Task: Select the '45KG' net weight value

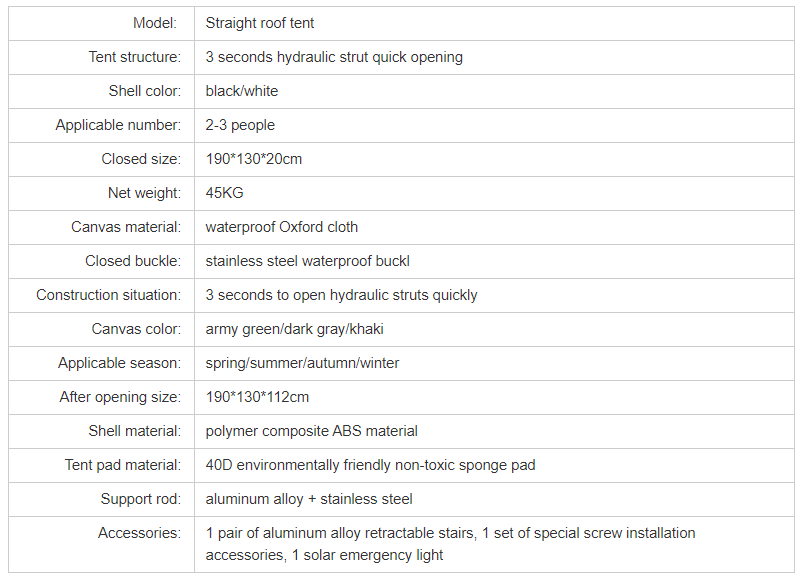Action: tap(224, 193)
